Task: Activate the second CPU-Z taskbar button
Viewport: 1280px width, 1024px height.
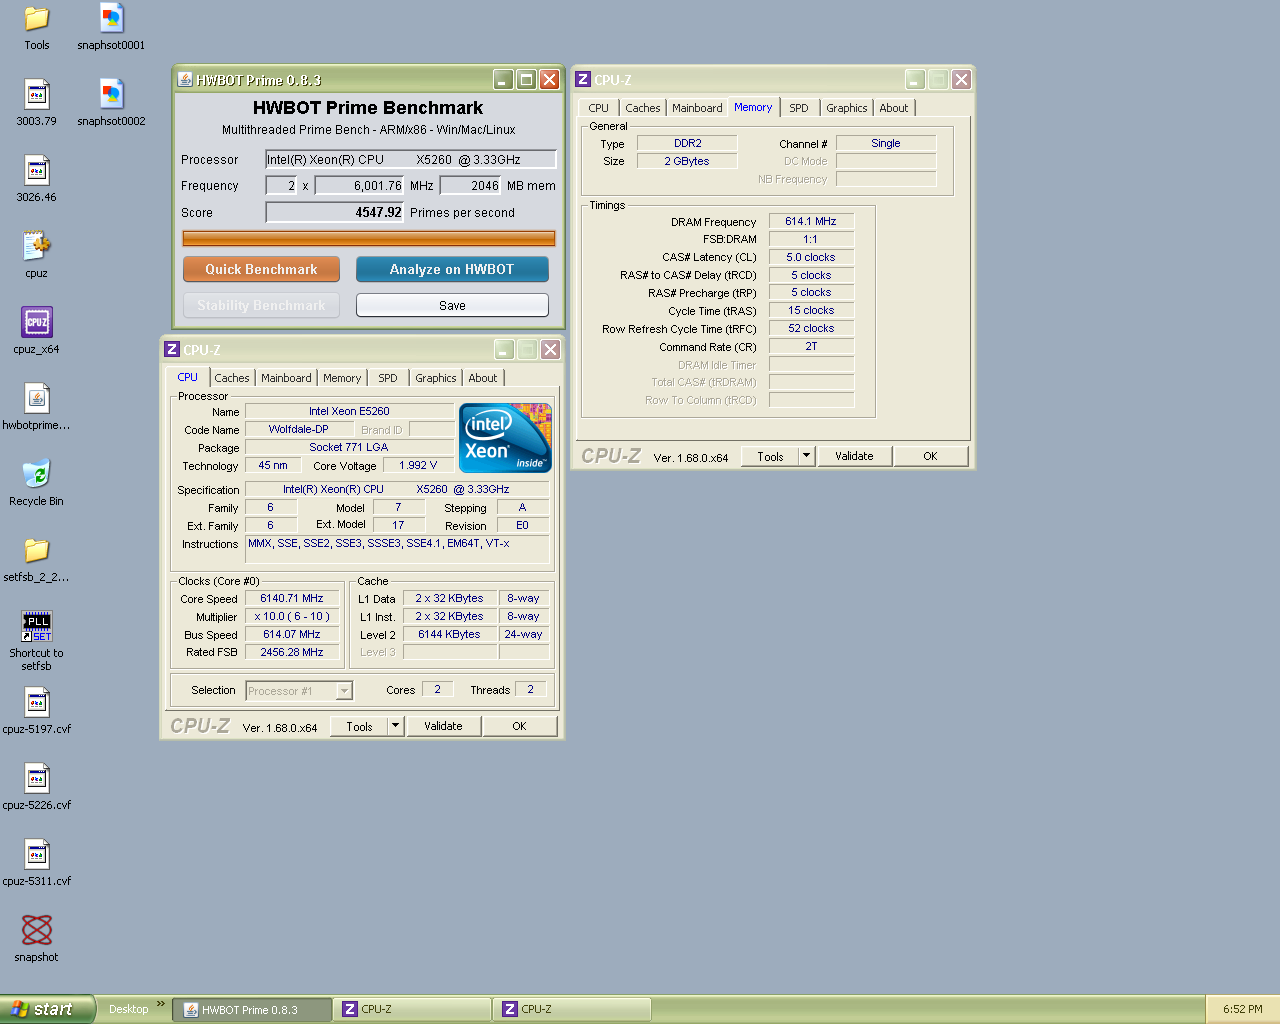Action: (x=572, y=1010)
